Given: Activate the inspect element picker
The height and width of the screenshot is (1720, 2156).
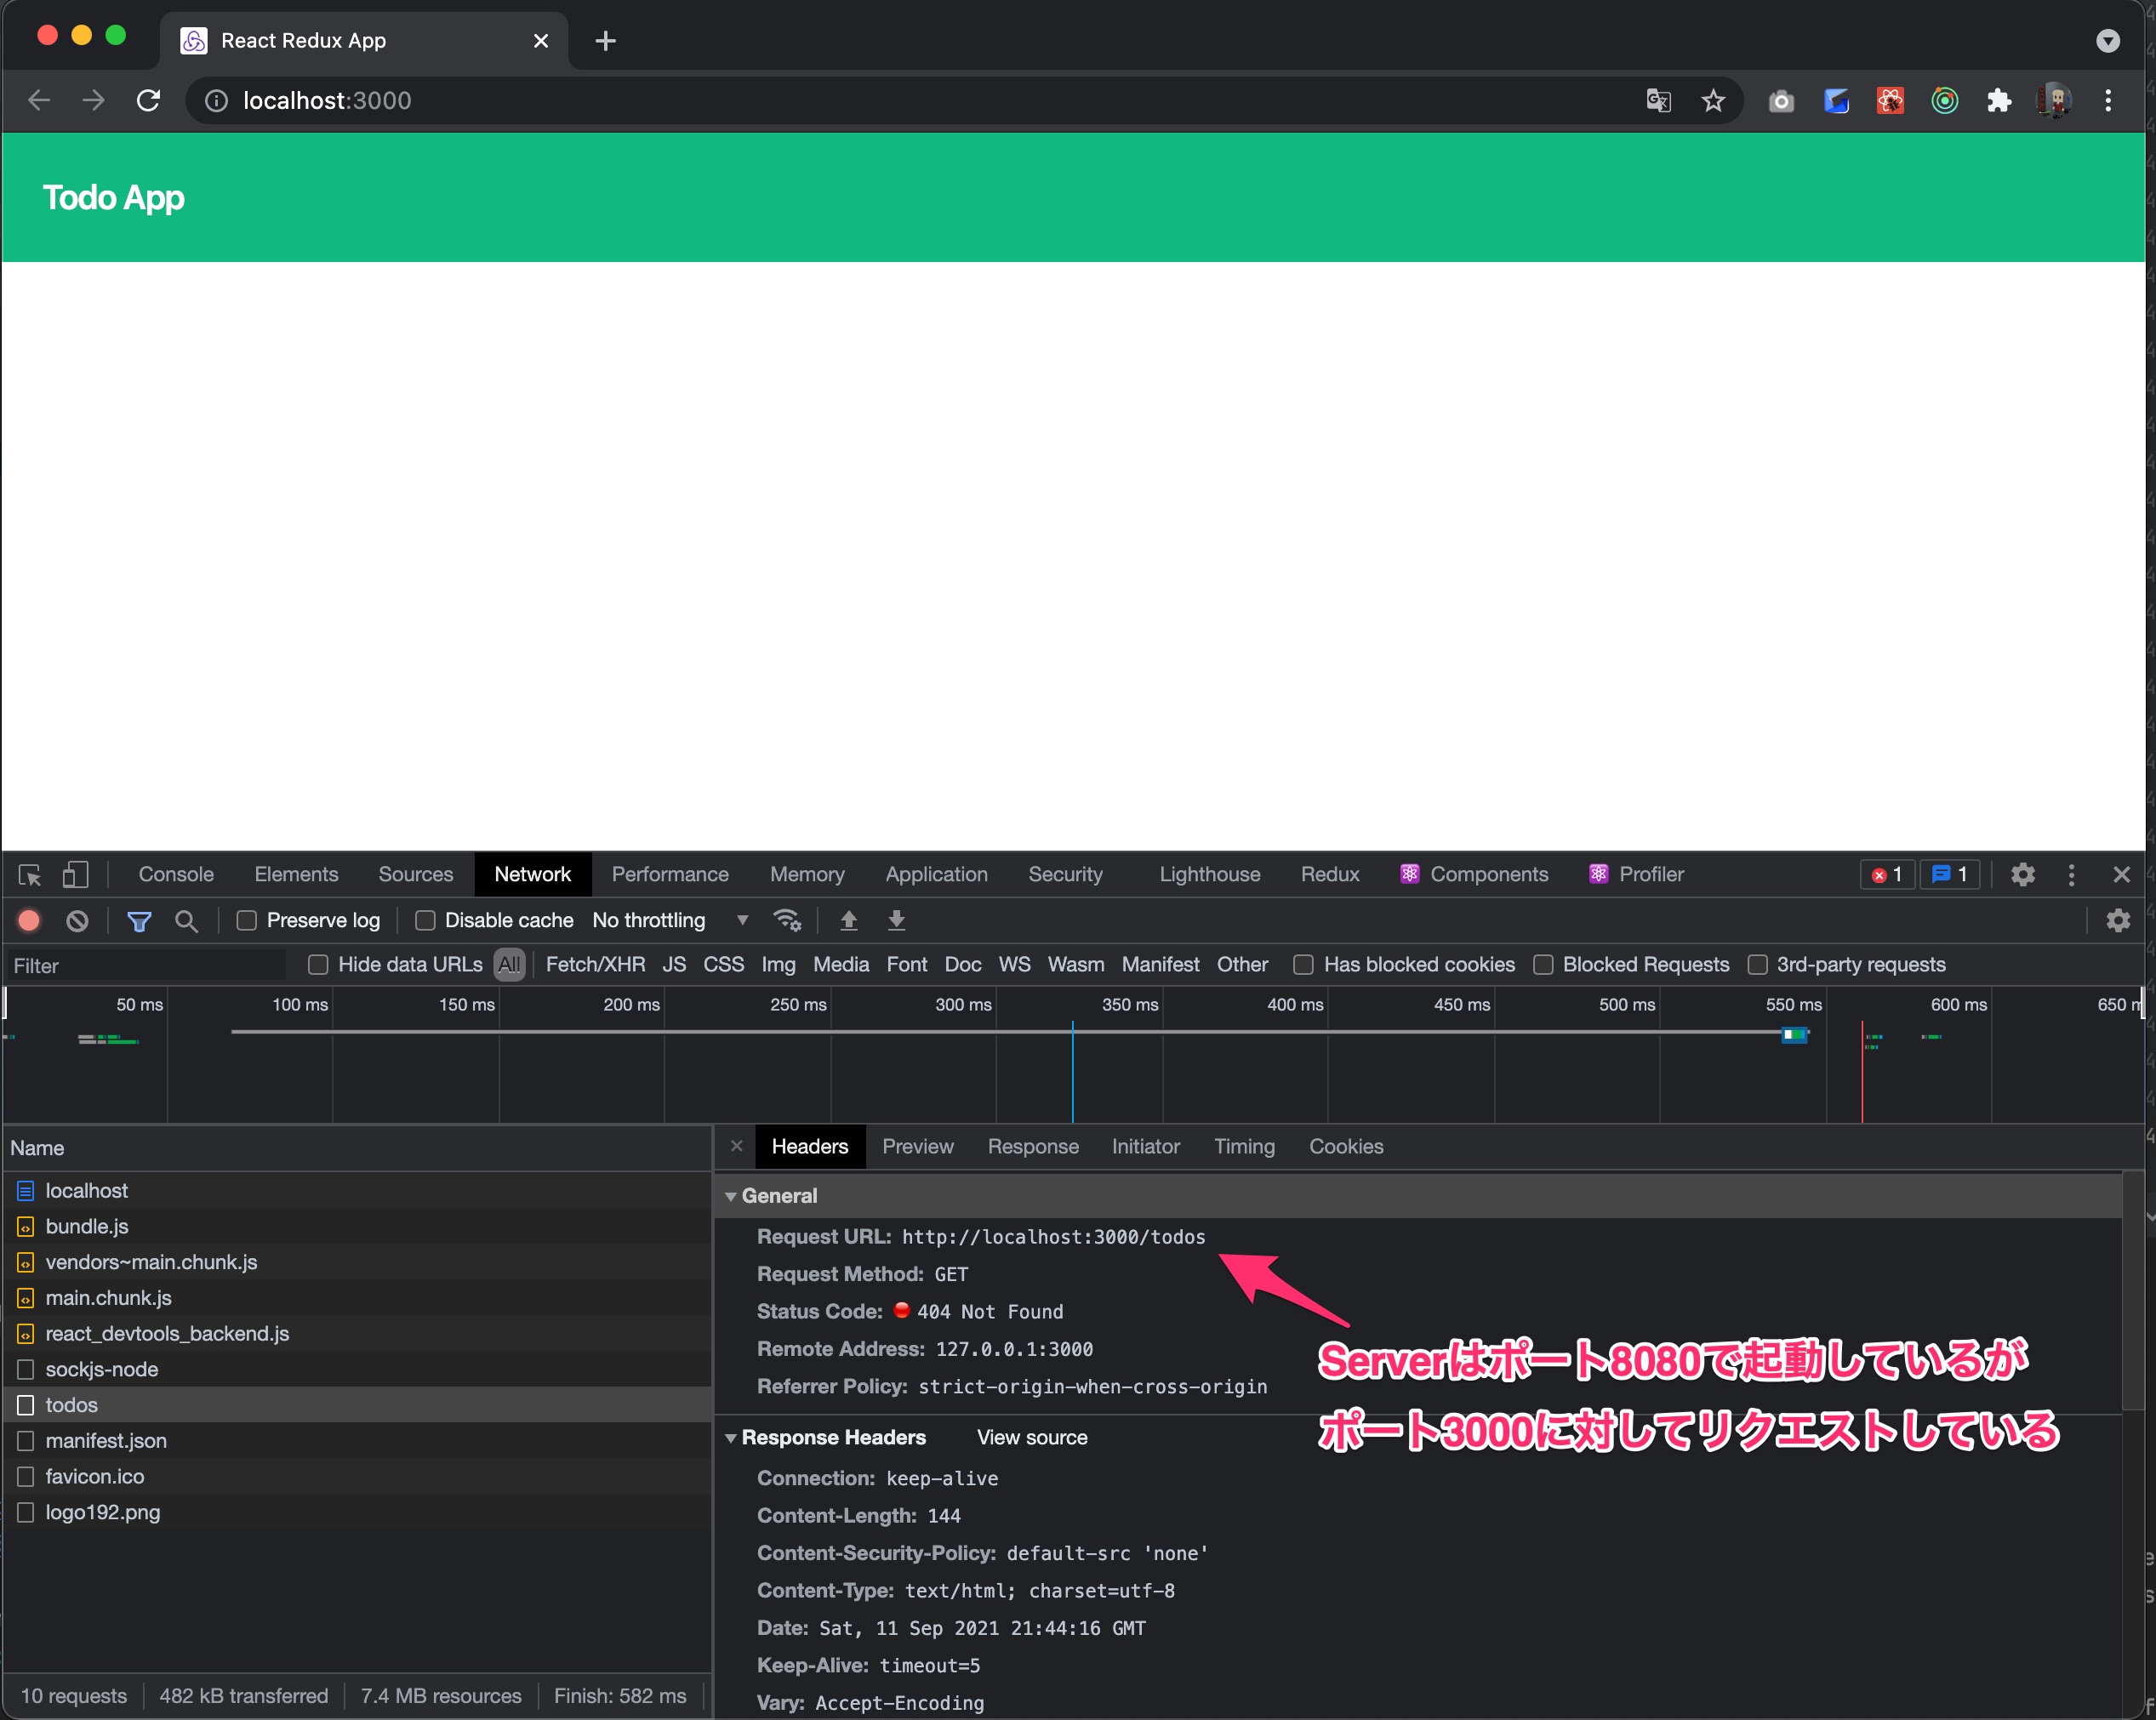Looking at the screenshot, I should [x=29, y=875].
